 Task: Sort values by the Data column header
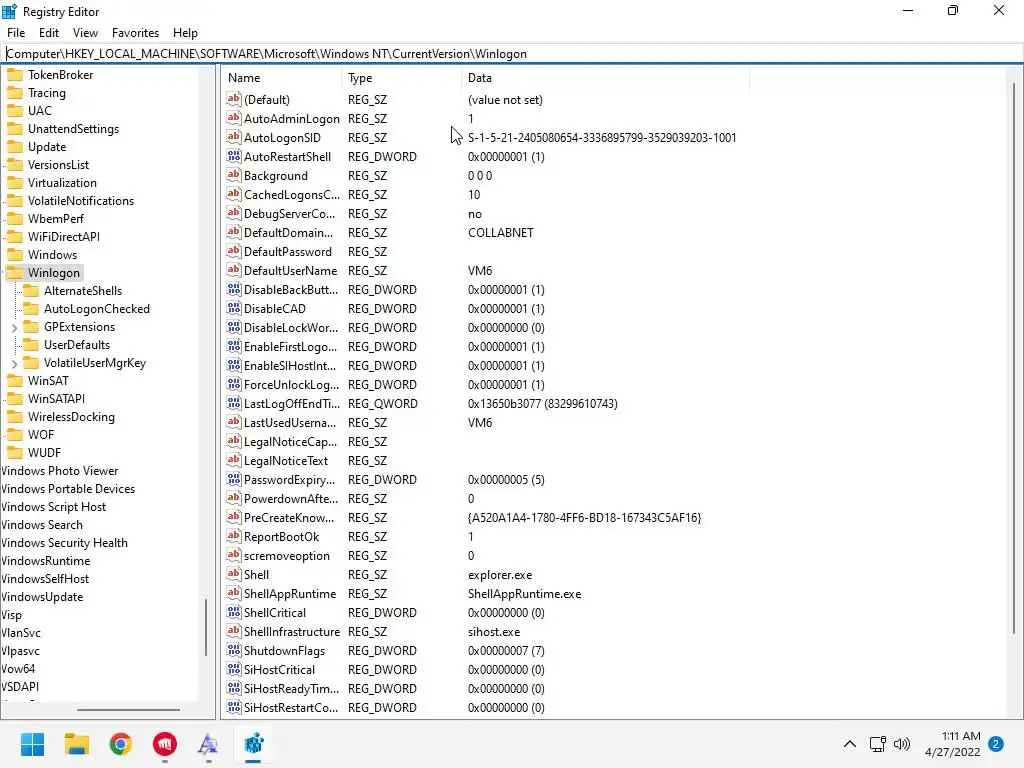pyautogui.click(x=605, y=78)
